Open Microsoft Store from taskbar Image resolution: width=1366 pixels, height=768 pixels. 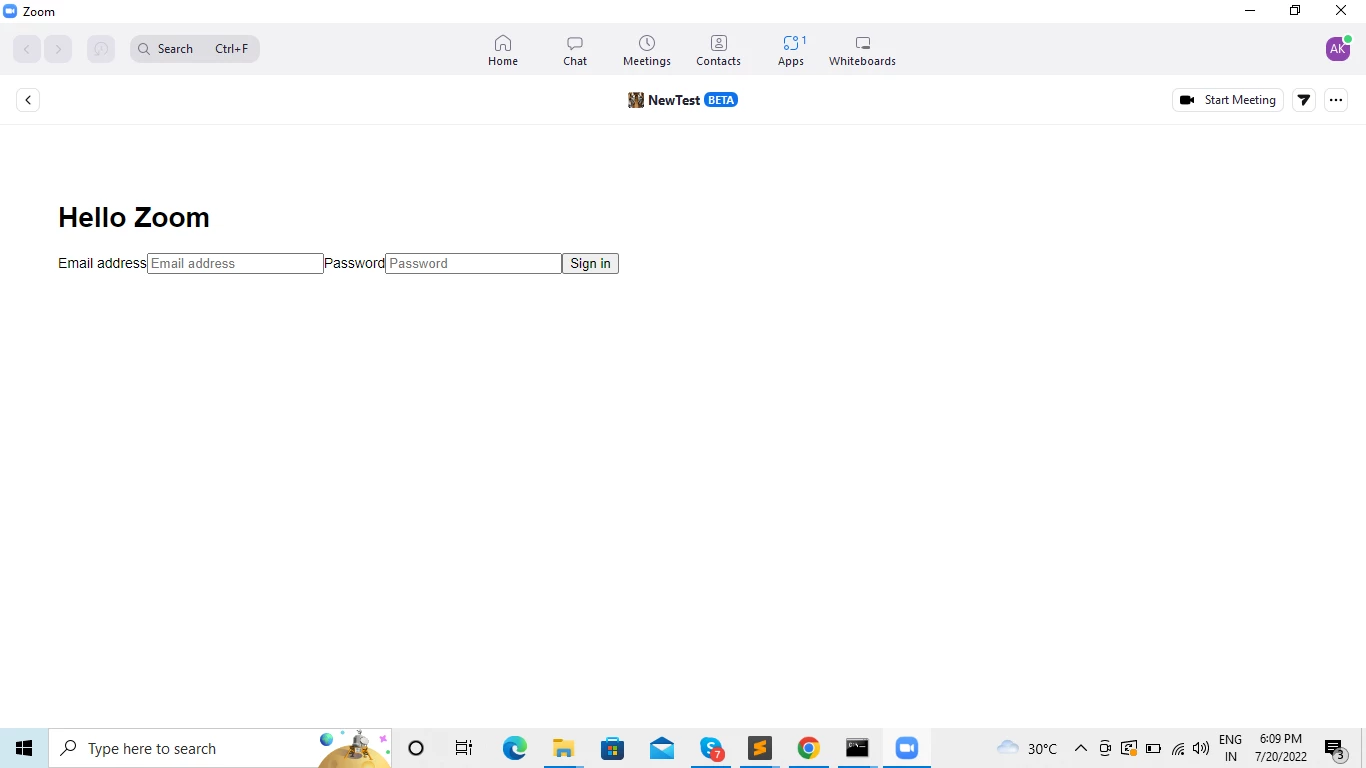[x=612, y=748]
